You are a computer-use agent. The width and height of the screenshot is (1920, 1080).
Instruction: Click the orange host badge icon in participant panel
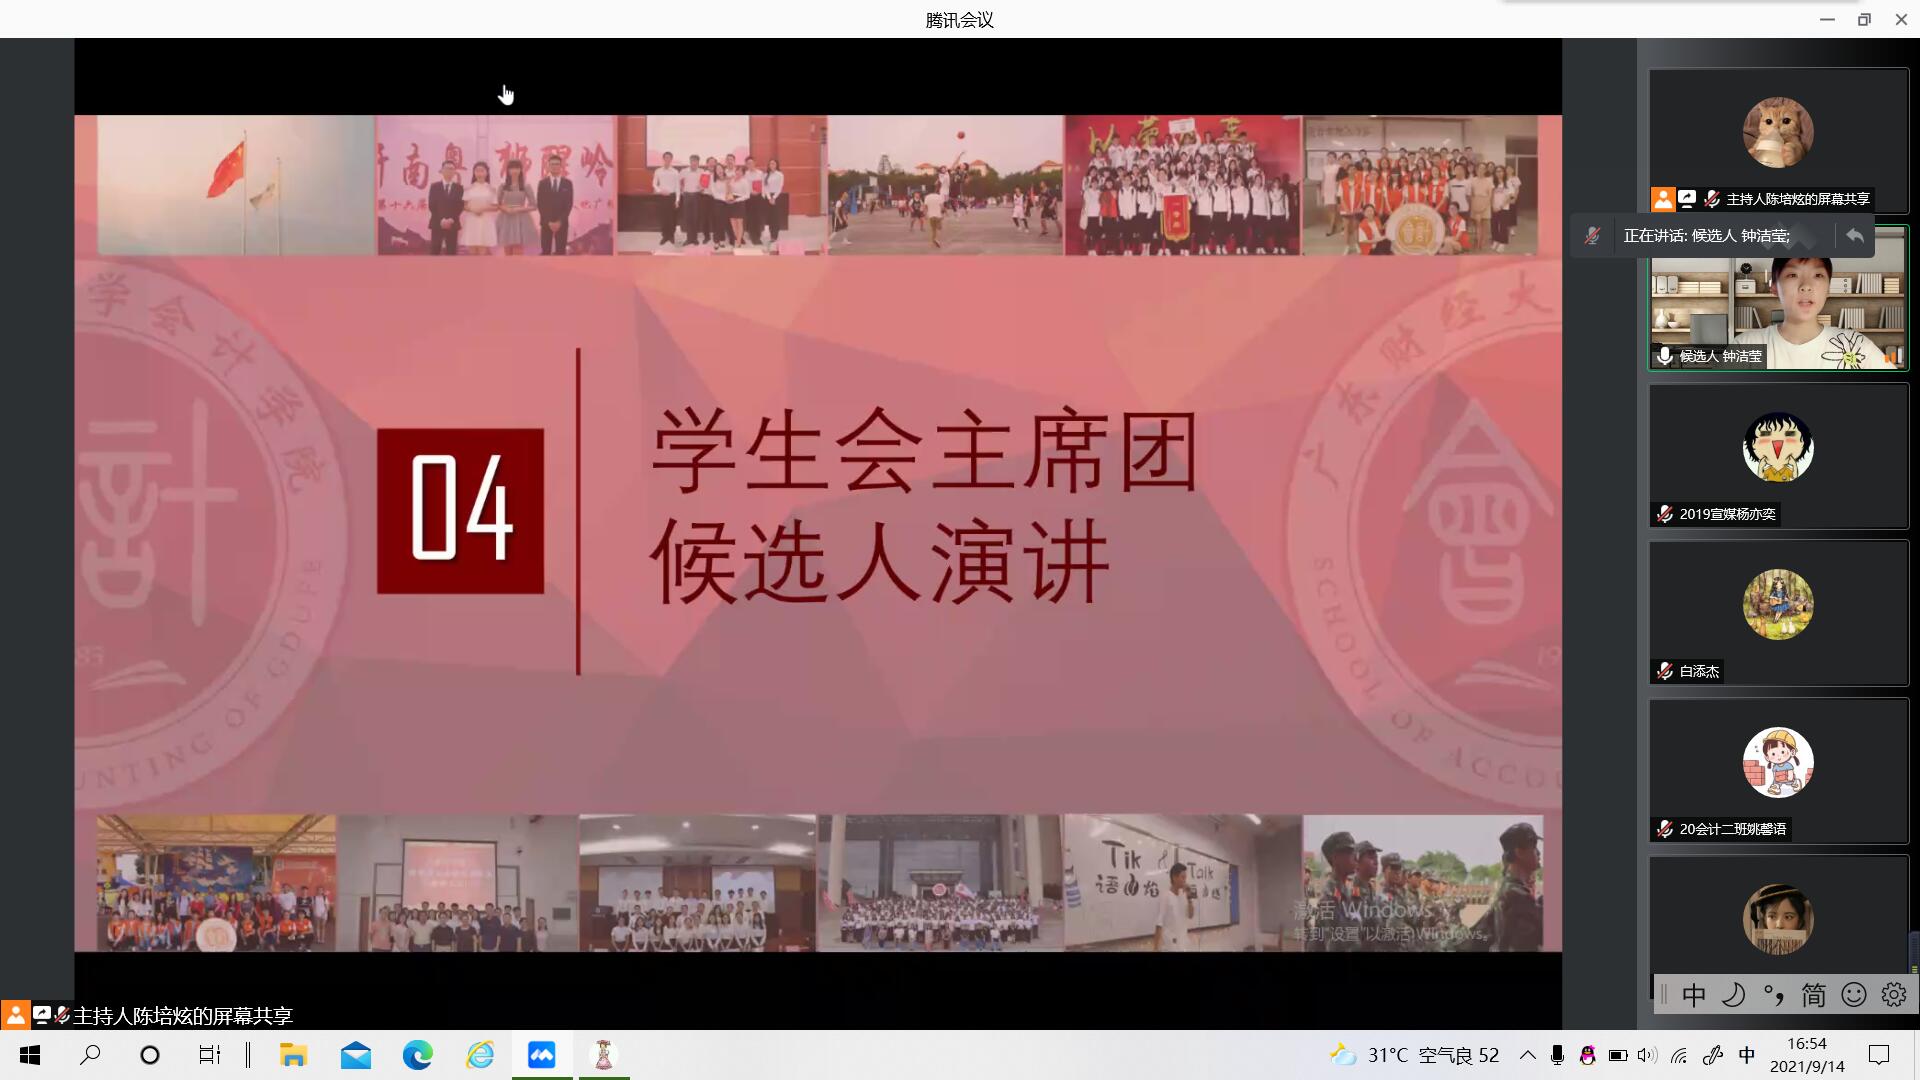tap(1663, 199)
